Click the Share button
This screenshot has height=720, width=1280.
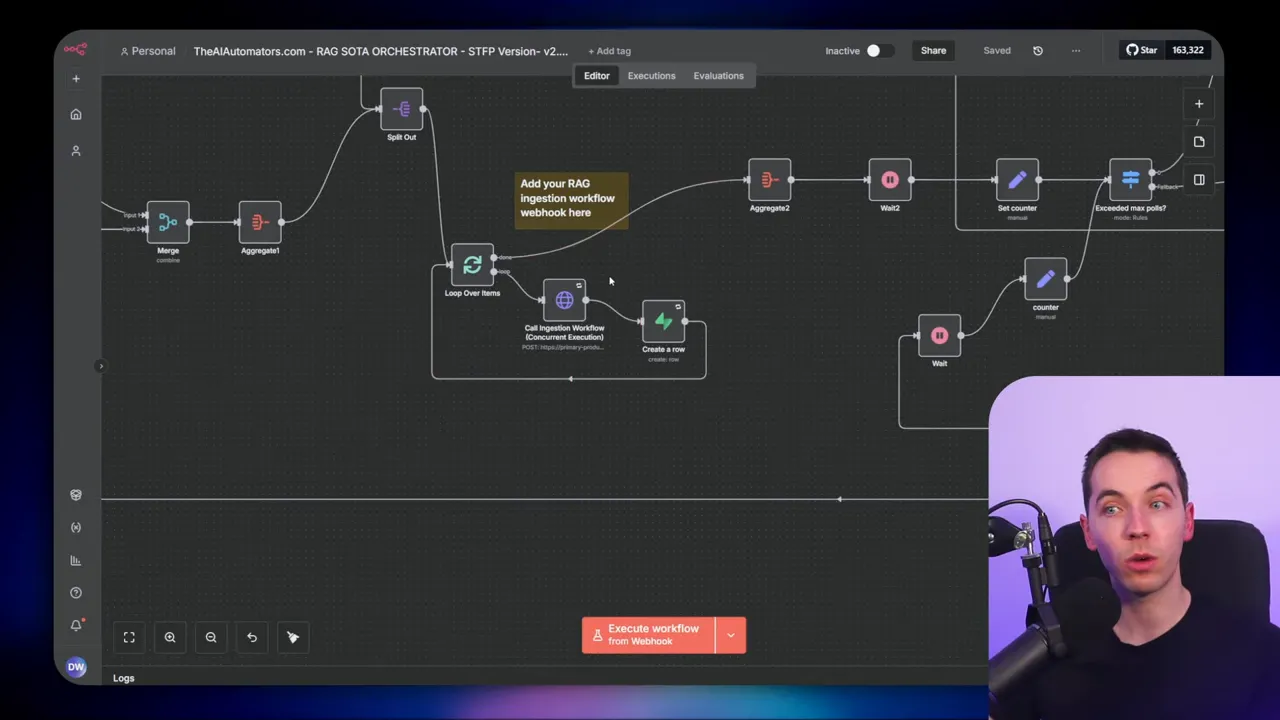coord(933,50)
